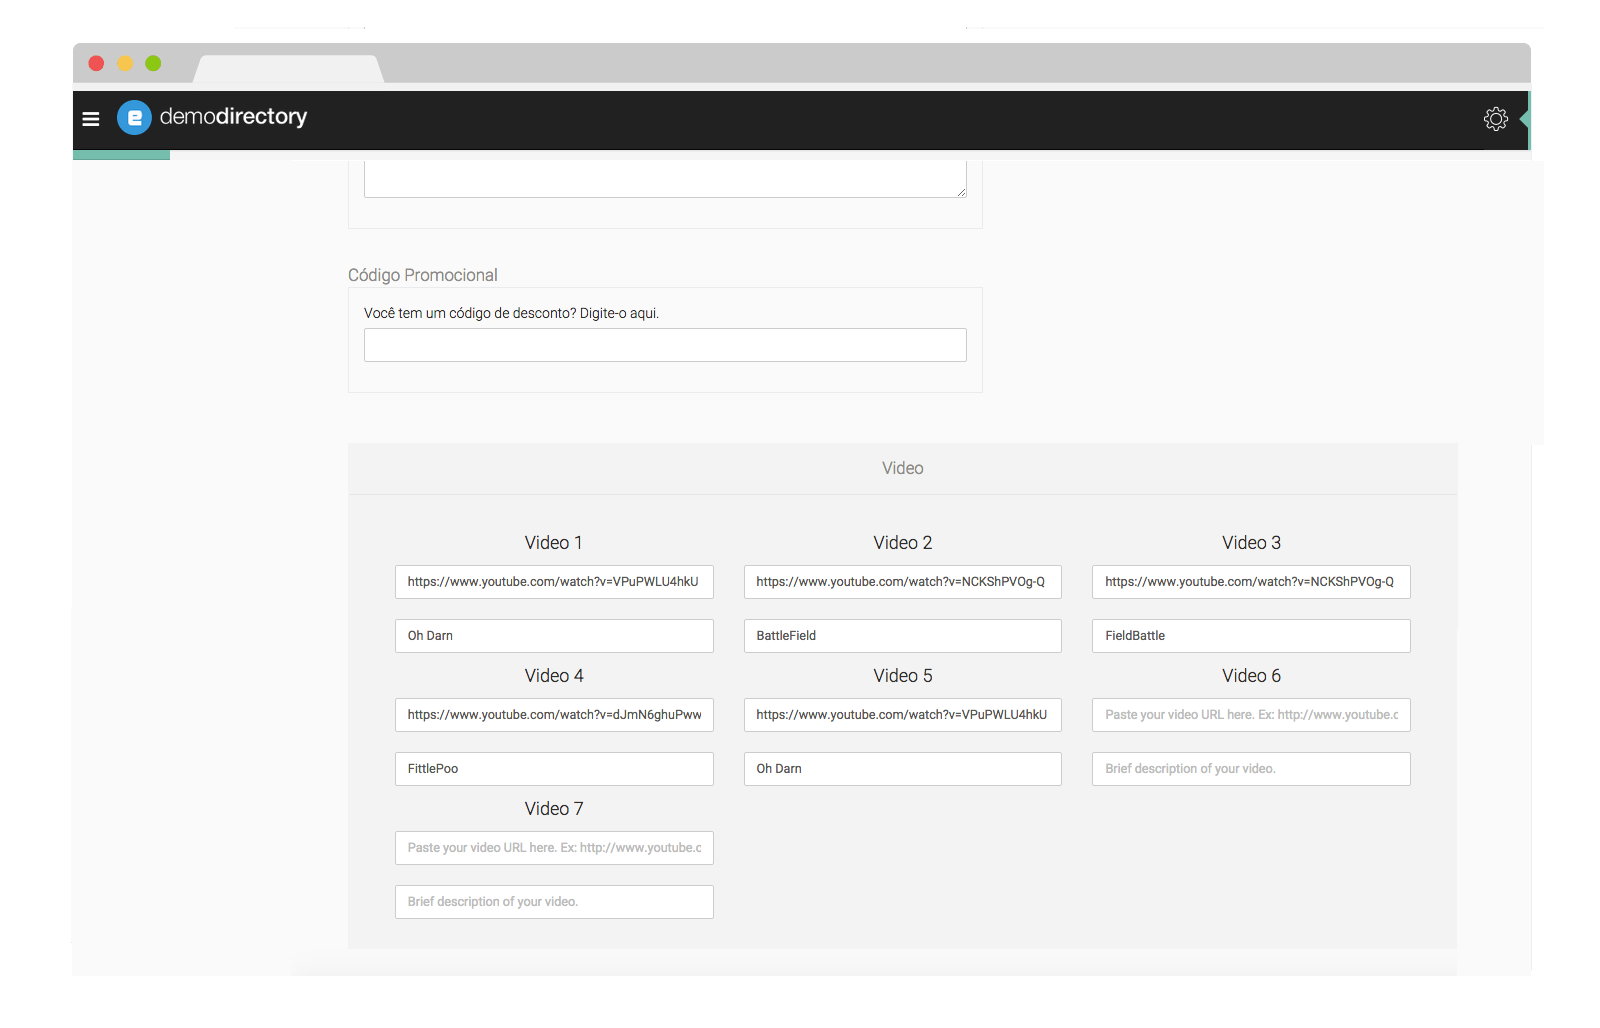
Task: Click the 'FittlePoo' description field
Action: 554,769
